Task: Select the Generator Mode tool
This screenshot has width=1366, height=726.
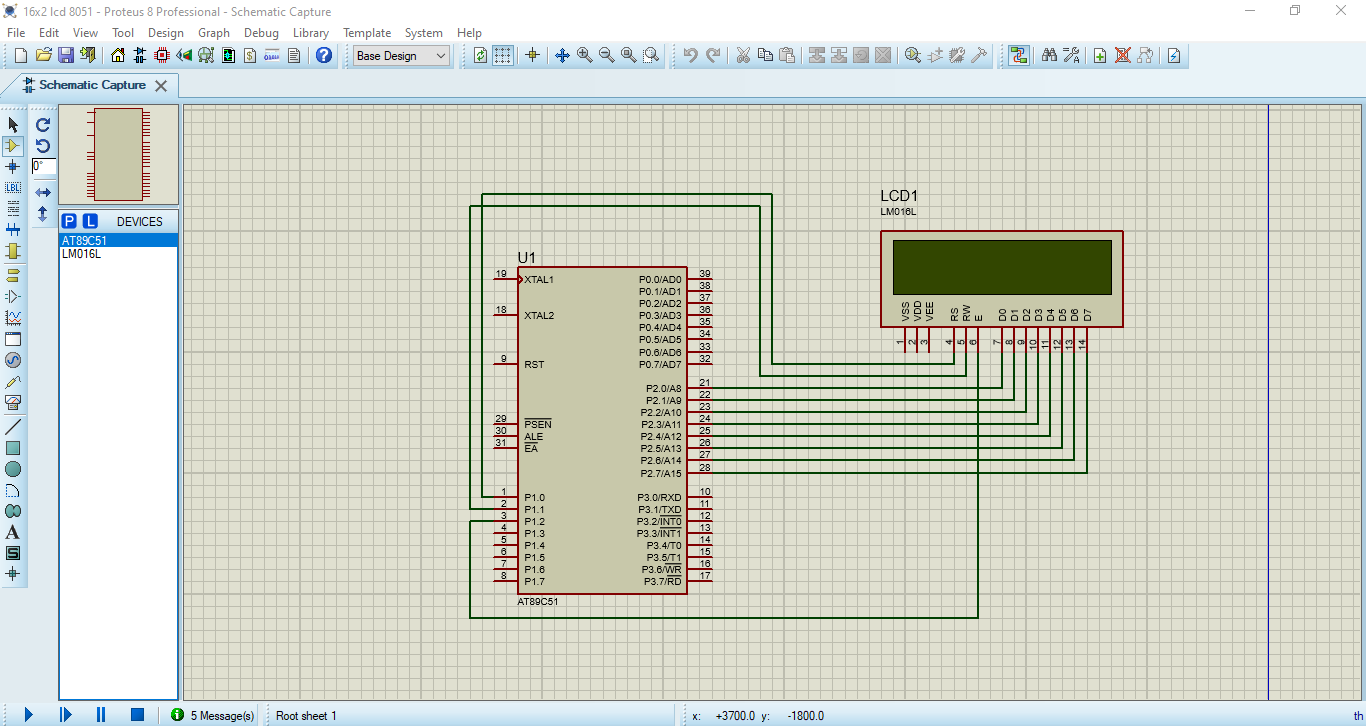Action: click(13, 360)
